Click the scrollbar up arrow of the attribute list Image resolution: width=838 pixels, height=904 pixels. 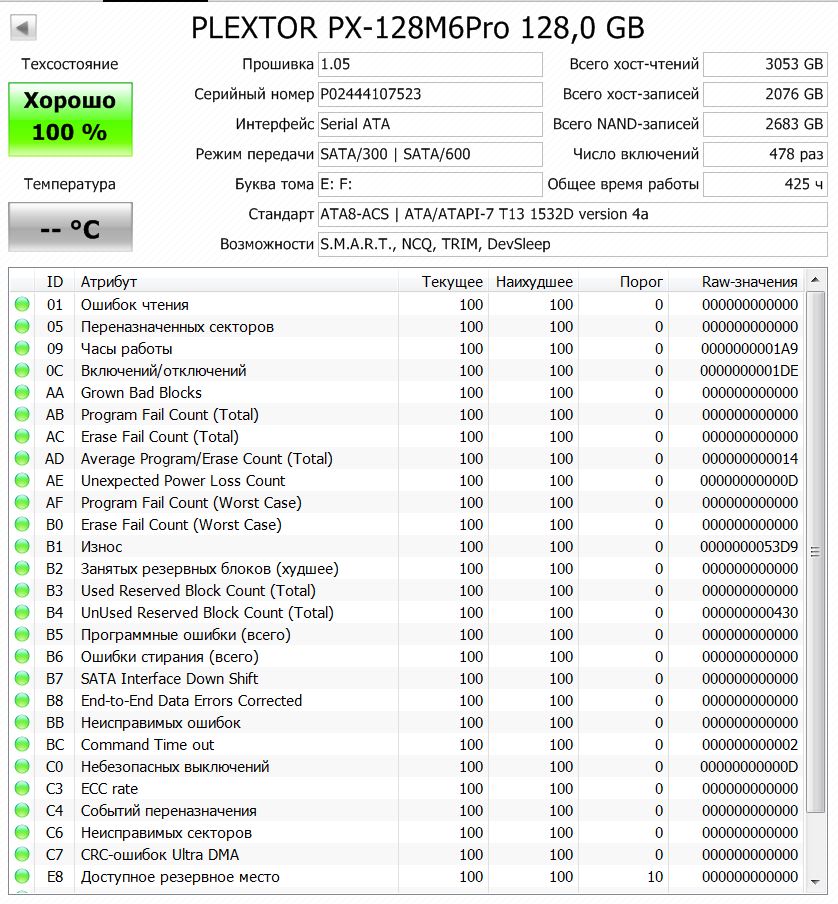click(815, 280)
